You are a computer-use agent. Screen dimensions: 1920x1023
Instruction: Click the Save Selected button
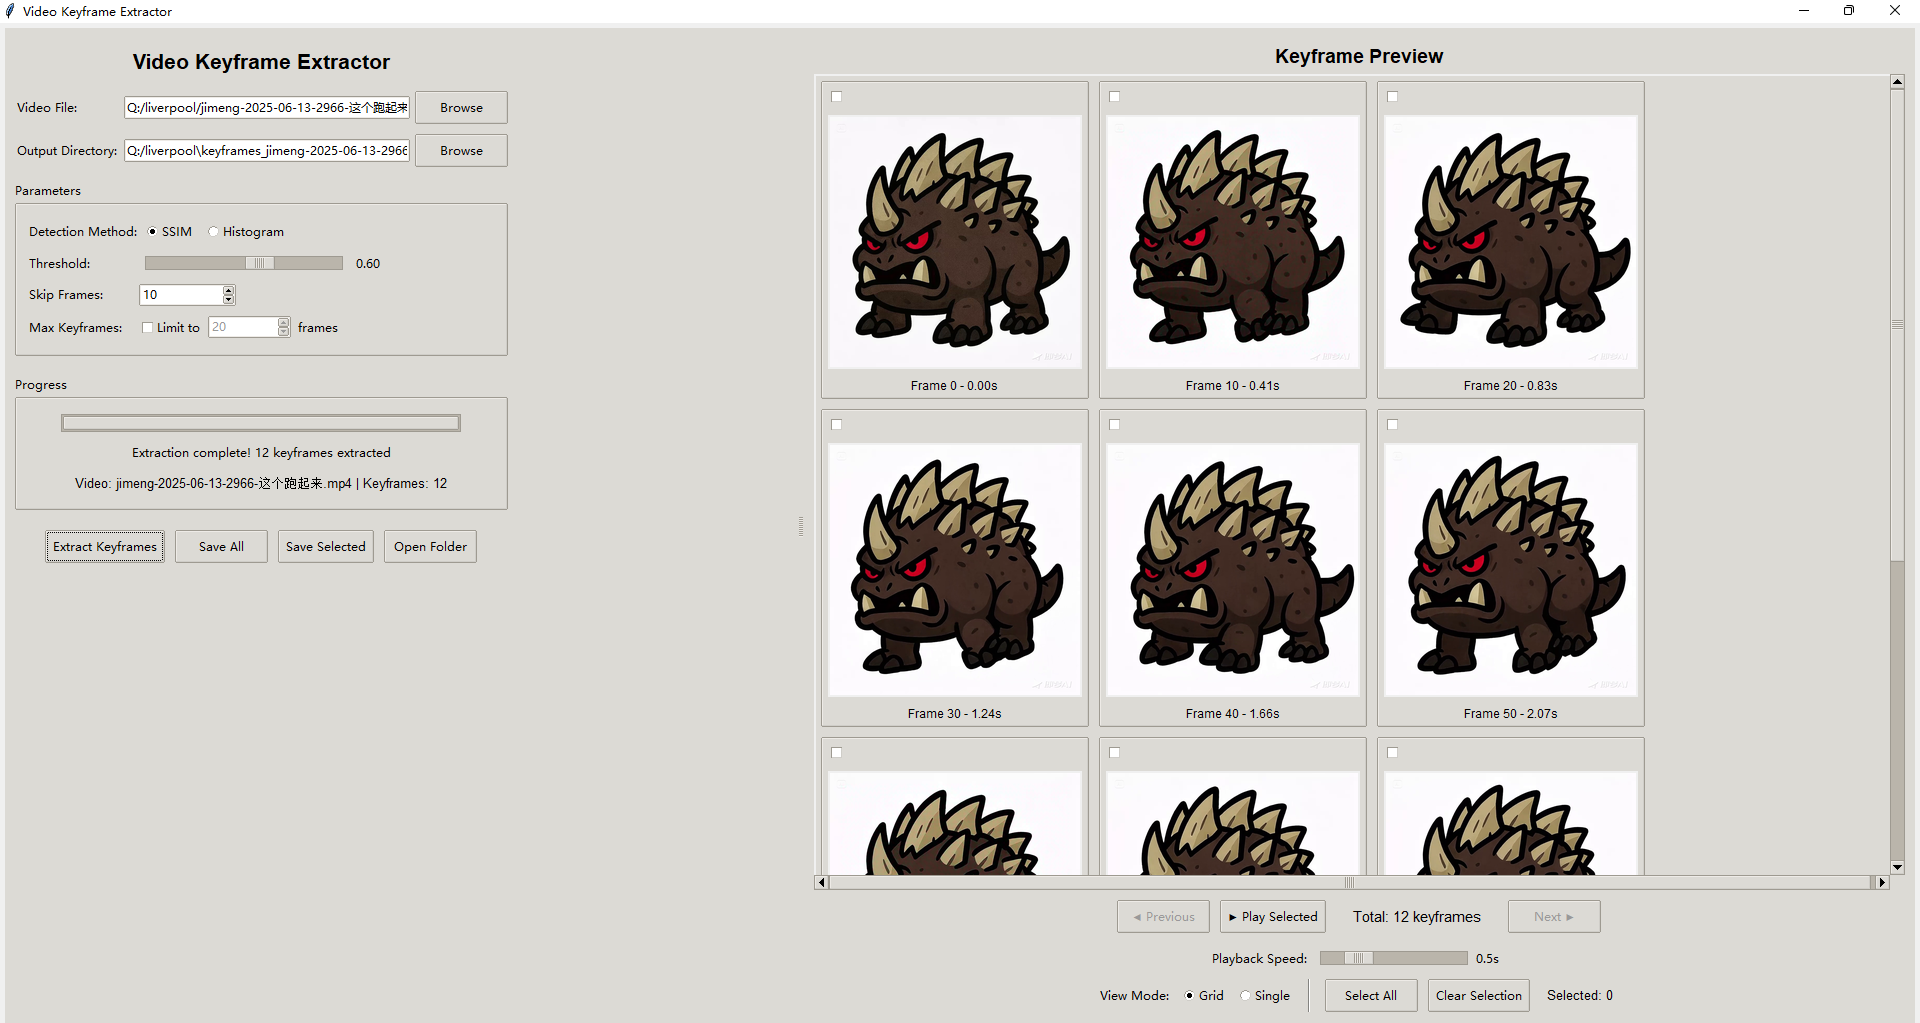(326, 547)
